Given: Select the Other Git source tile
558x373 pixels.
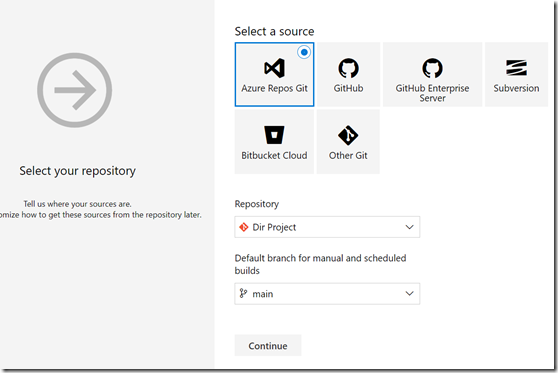Looking at the screenshot, I should click(x=348, y=142).
